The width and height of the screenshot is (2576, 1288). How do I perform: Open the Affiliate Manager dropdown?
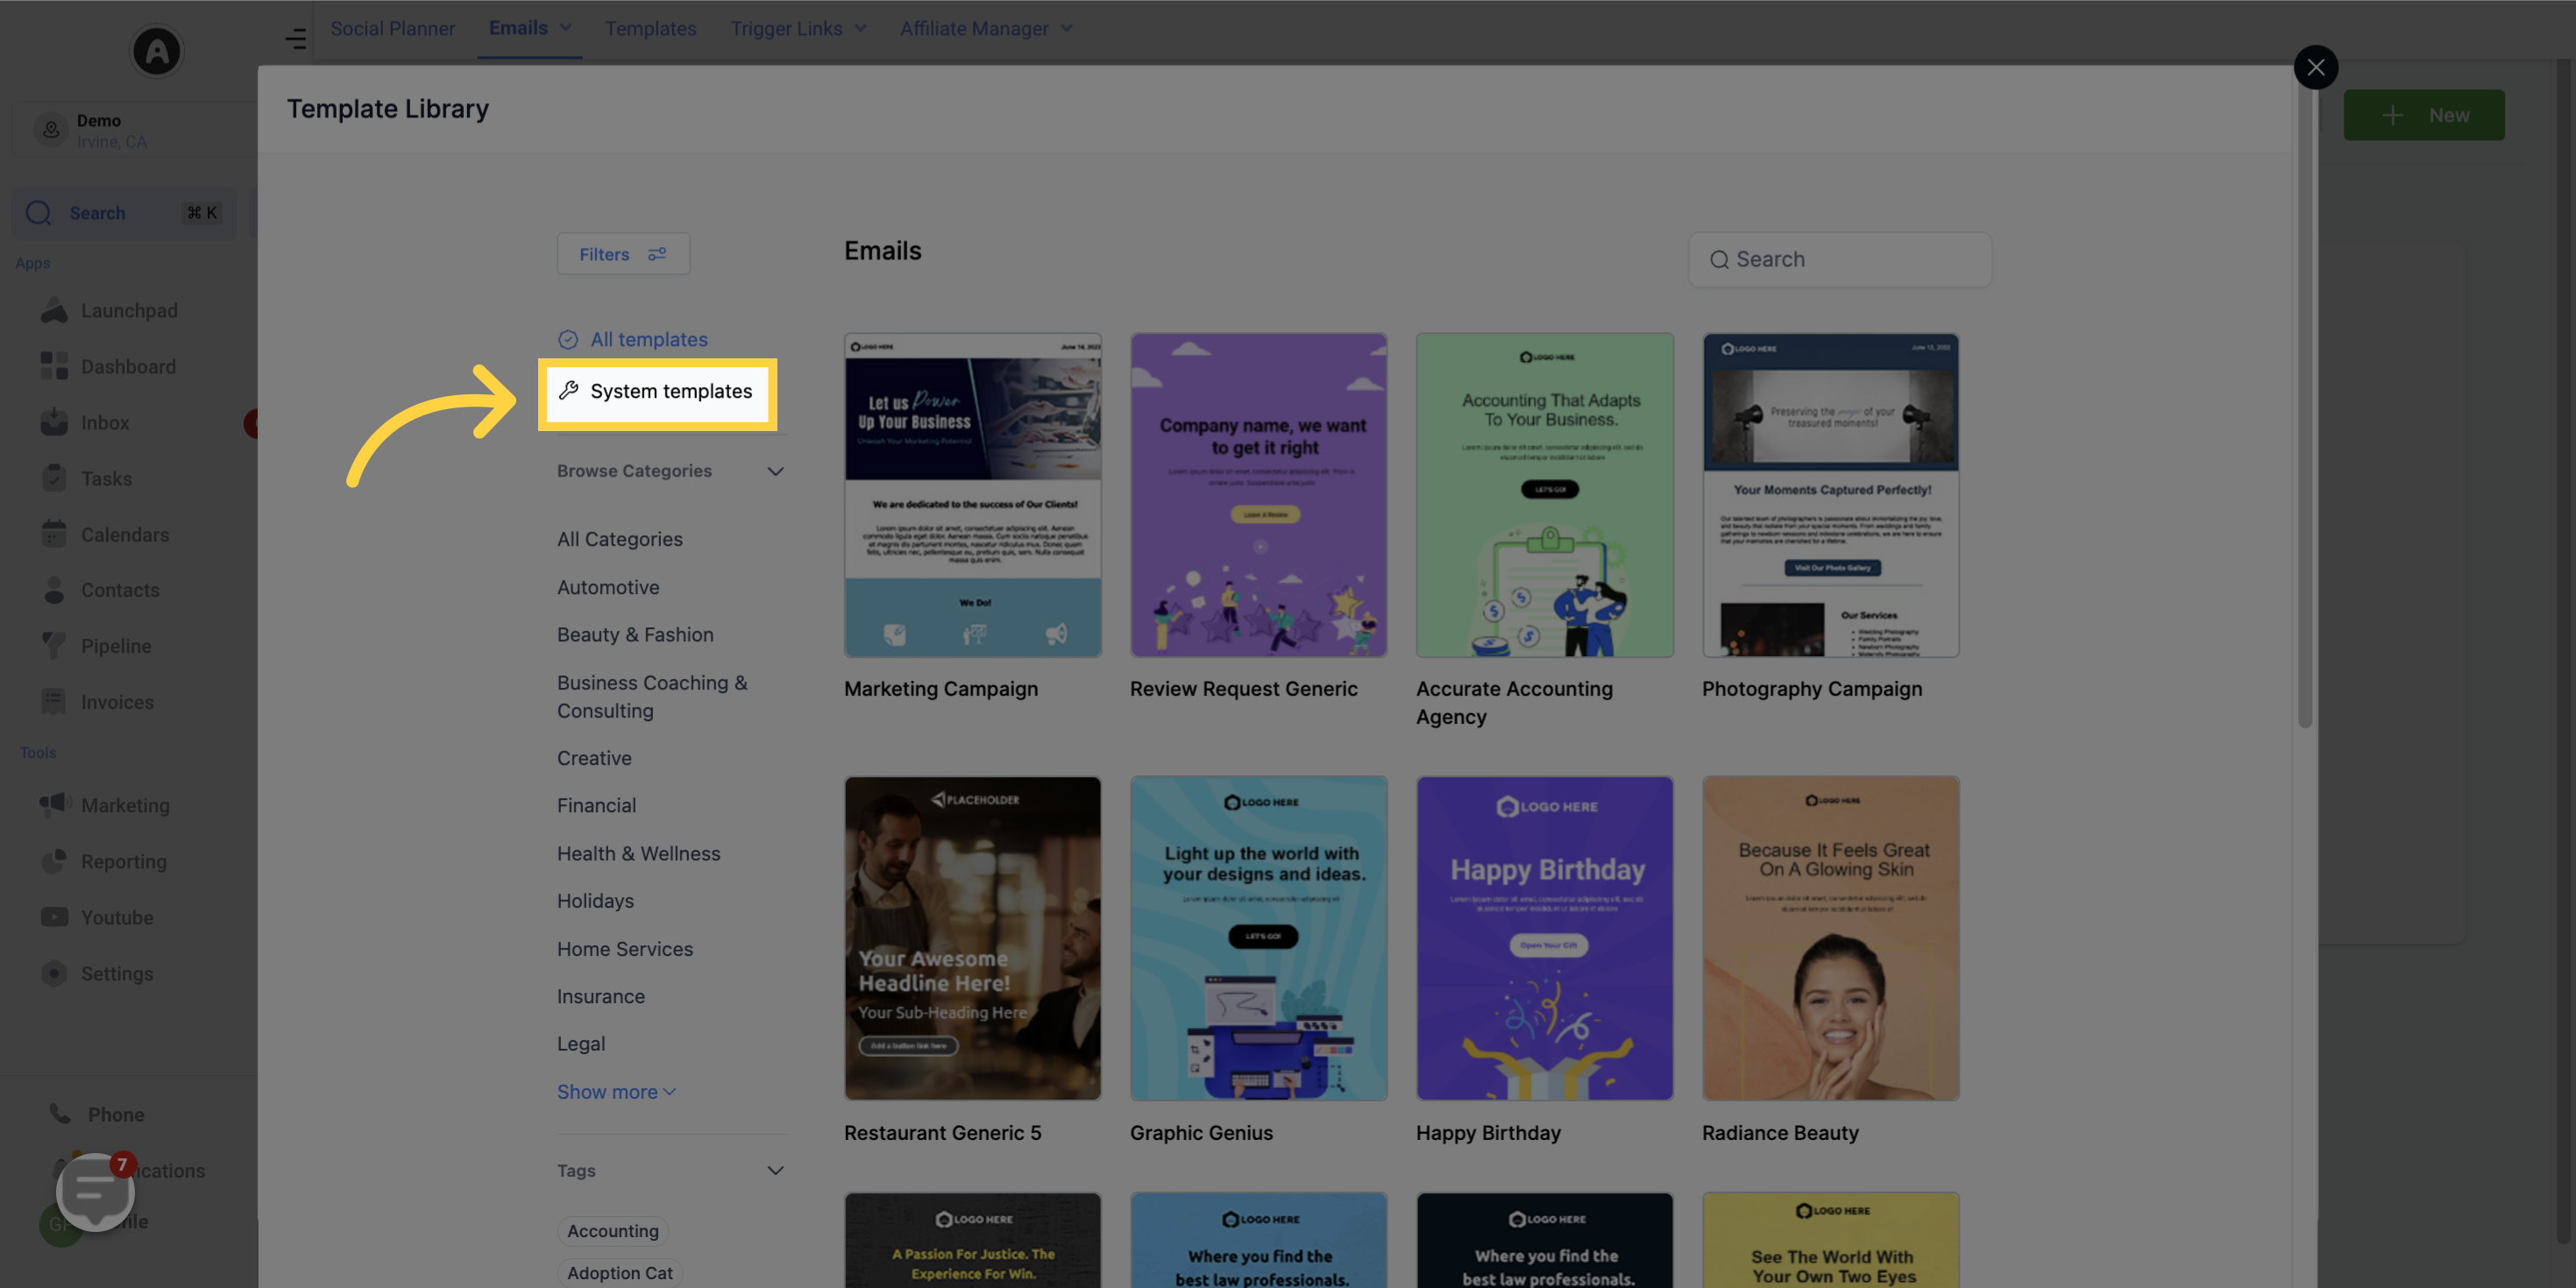[x=986, y=29]
